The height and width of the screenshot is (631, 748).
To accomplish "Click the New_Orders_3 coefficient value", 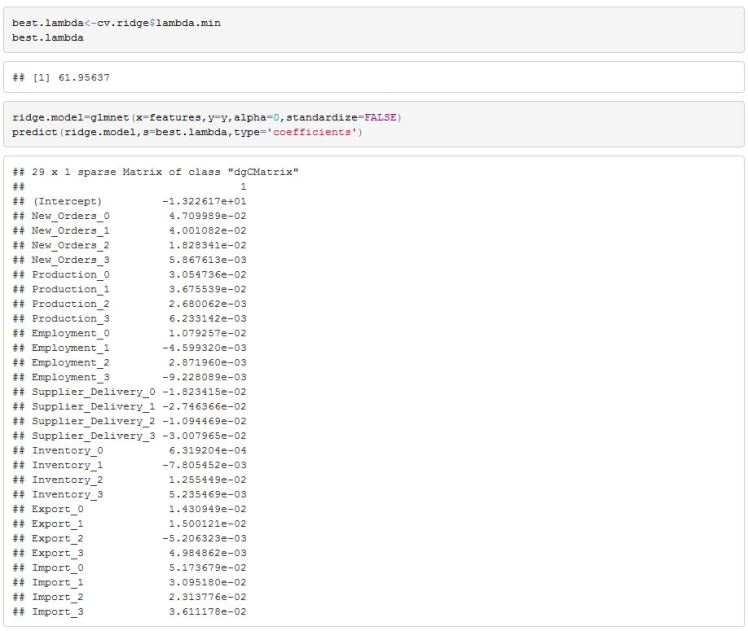I will 207,259.
